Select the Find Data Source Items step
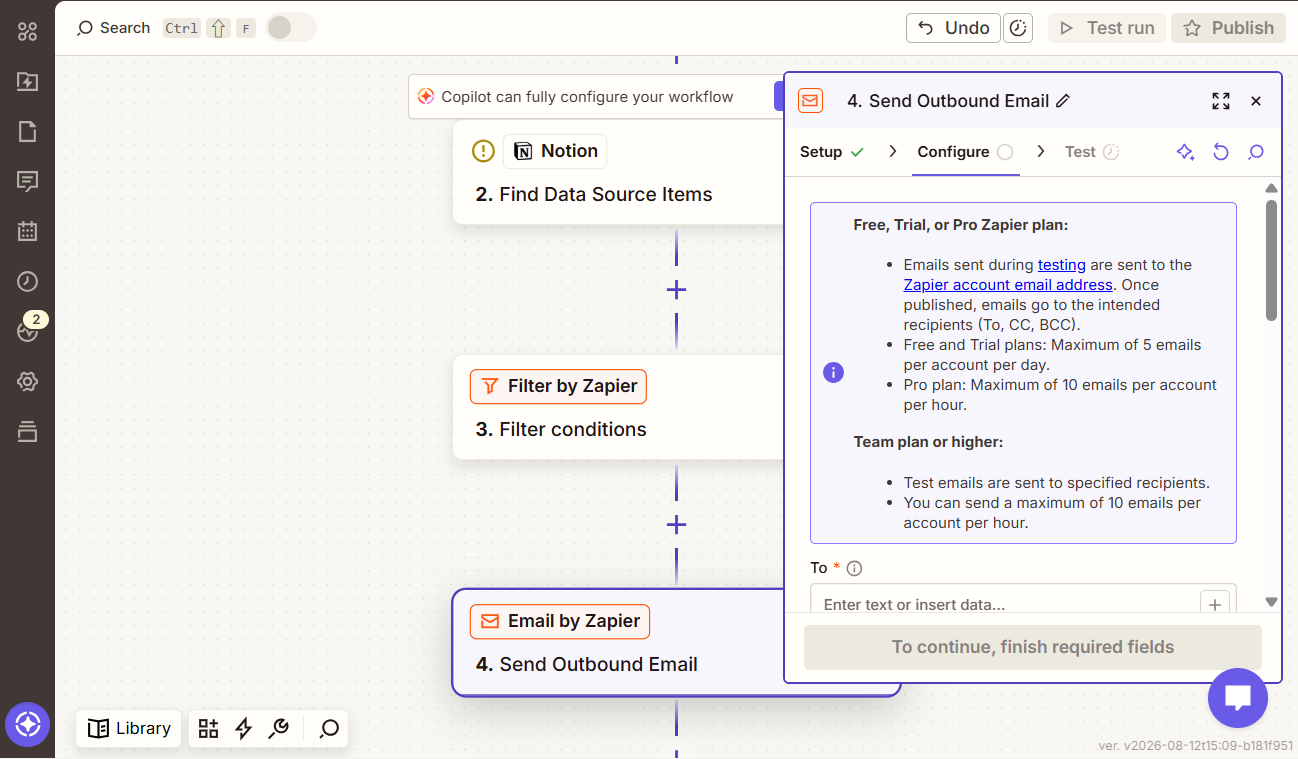Image resolution: width=1298 pixels, height=759 pixels. click(x=618, y=172)
